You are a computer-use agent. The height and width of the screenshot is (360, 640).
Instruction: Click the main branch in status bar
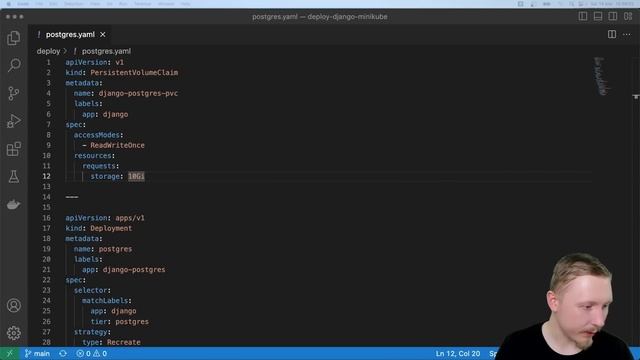(37, 353)
